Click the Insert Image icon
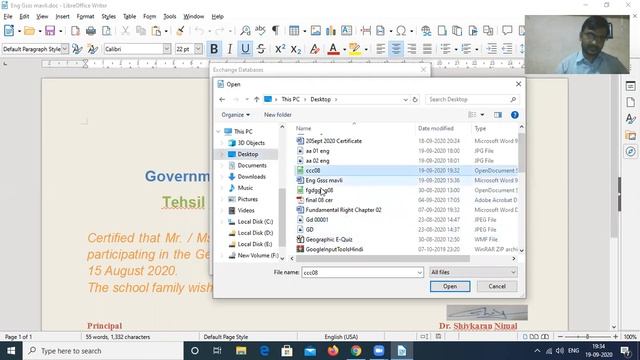 coord(316,31)
